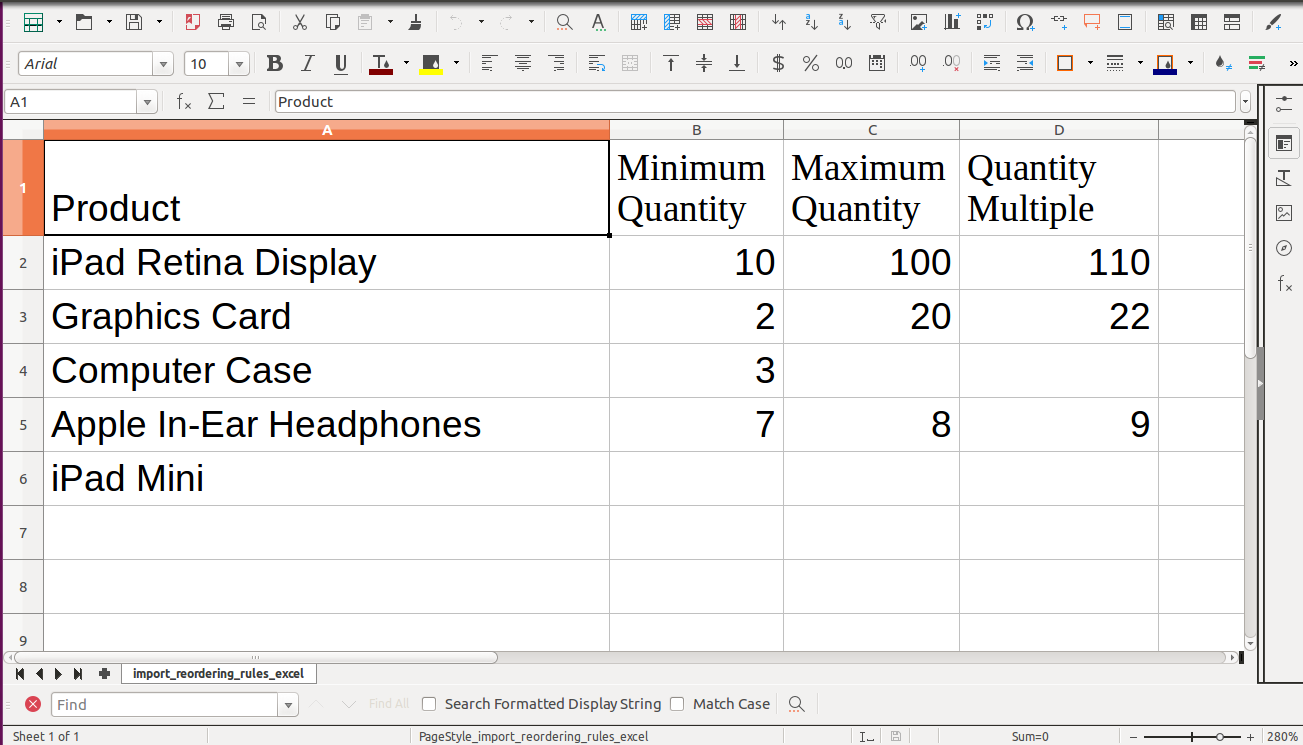Image resolution: width=1303 pixels, height=745 pixels.
Task: Enable Search Formatted Display String checkbox
Action: tap(429, 704)
